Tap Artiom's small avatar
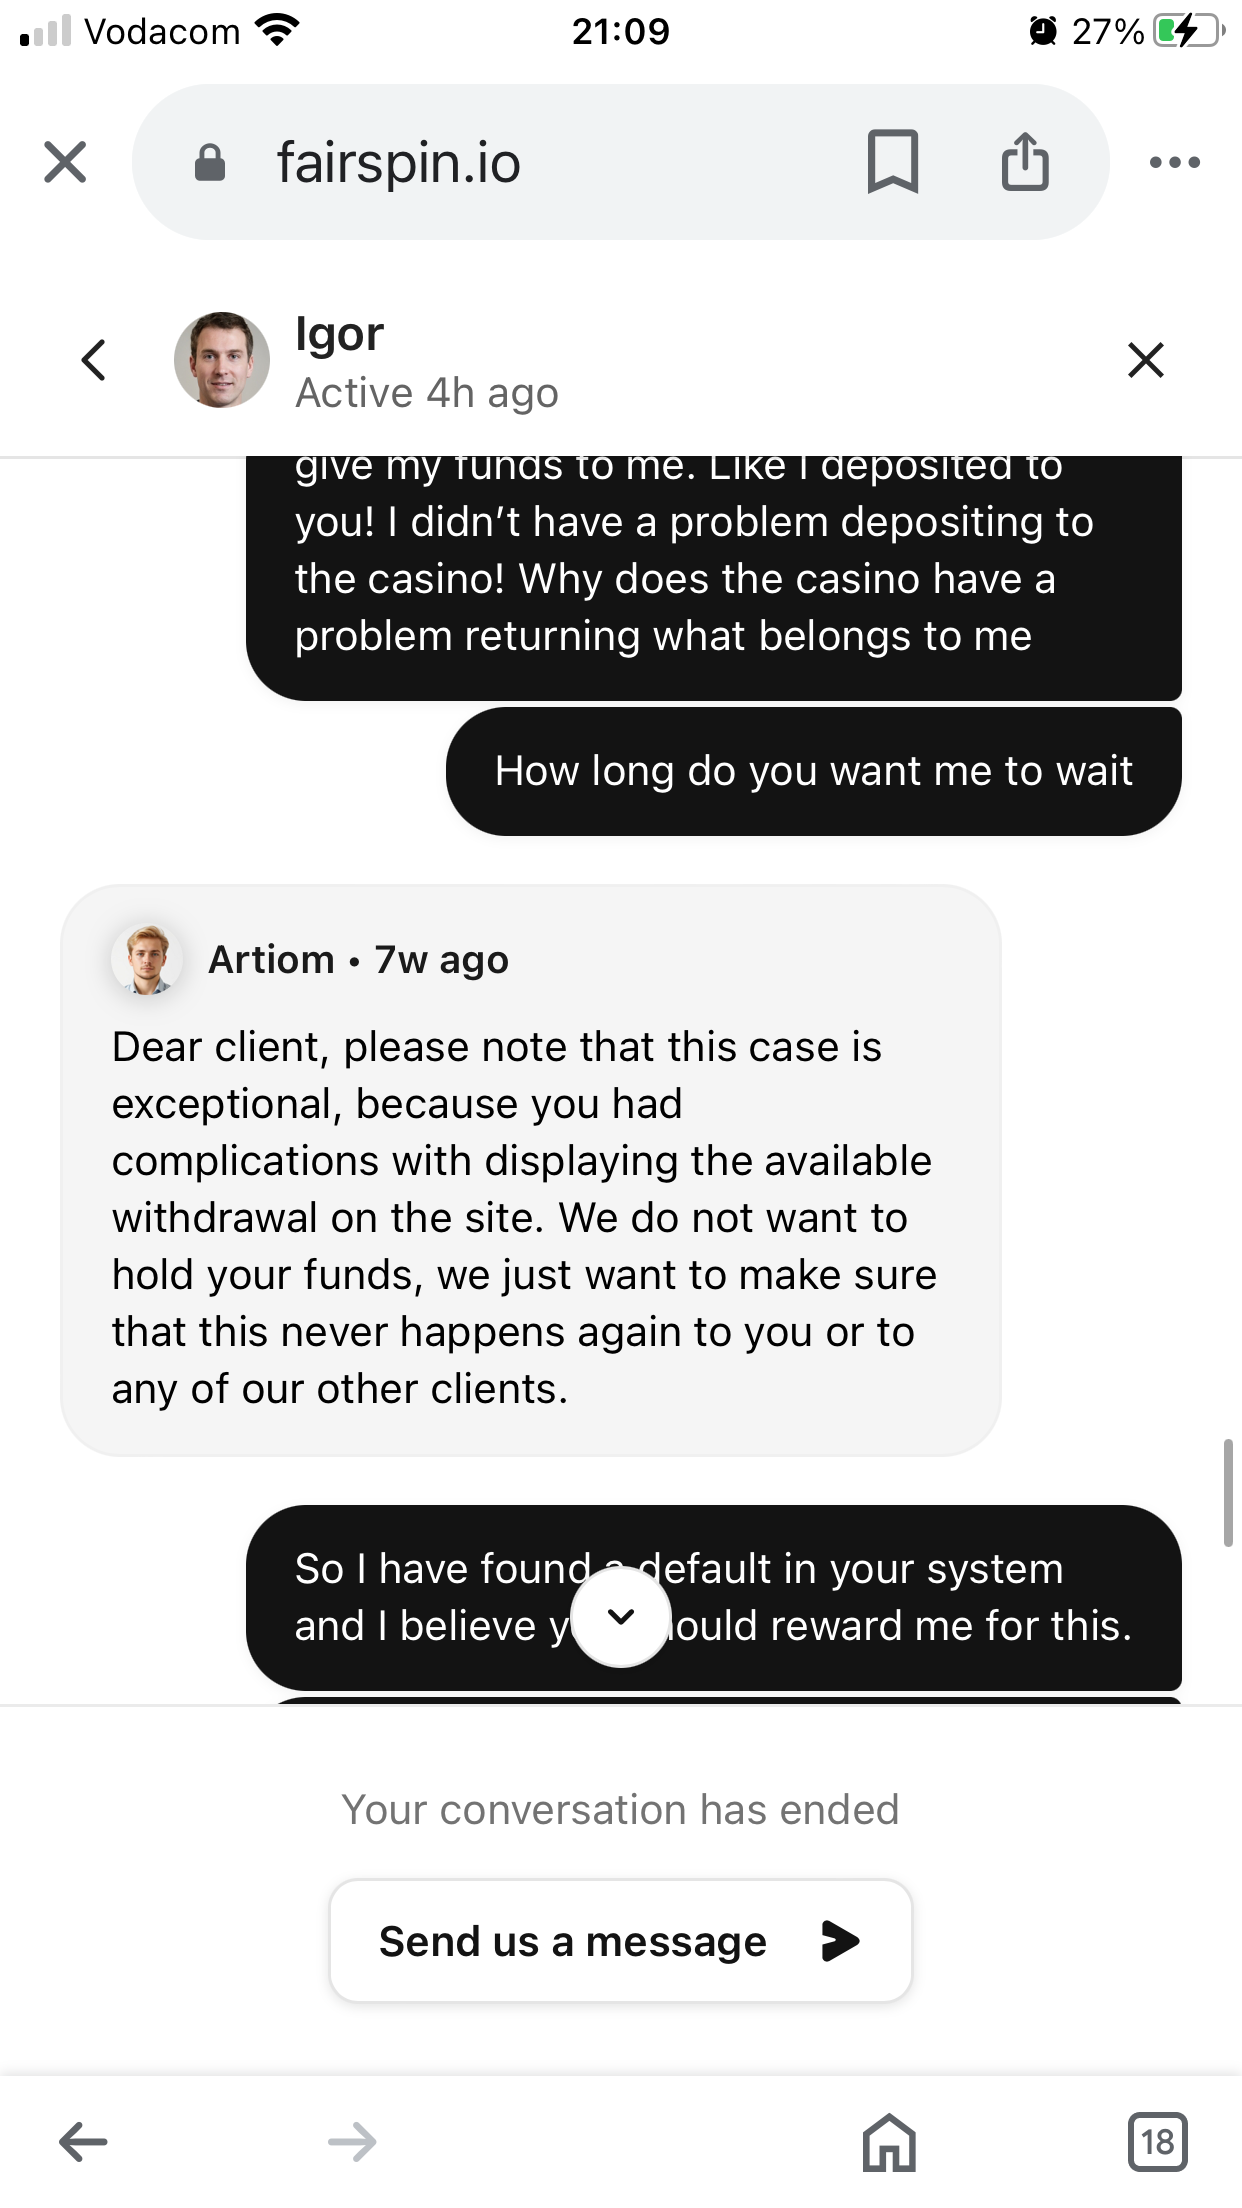1242x2208 pixels. pos(148,960)
